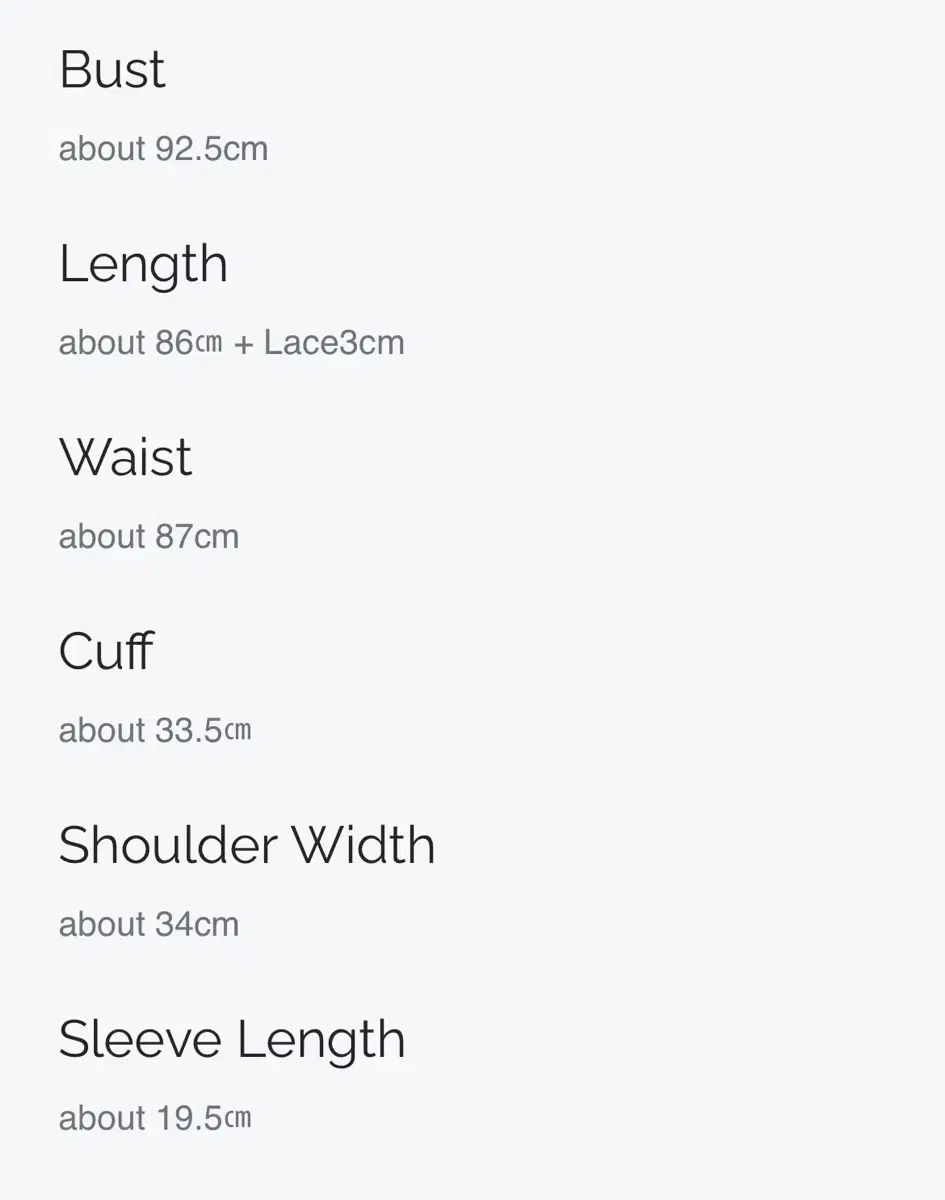Select the "about 33.5cm" cuff value
Viewport: 945px width, 1200px height.
pyautogui.click(x=155, y=731)
